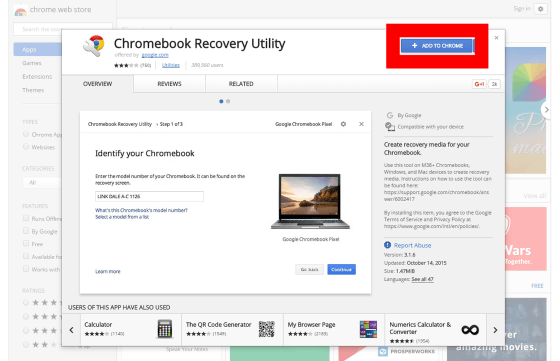Click the Report Abuse exclamation icon
Viewport: 560px width, 361px height.
click(x=388, y=245)
